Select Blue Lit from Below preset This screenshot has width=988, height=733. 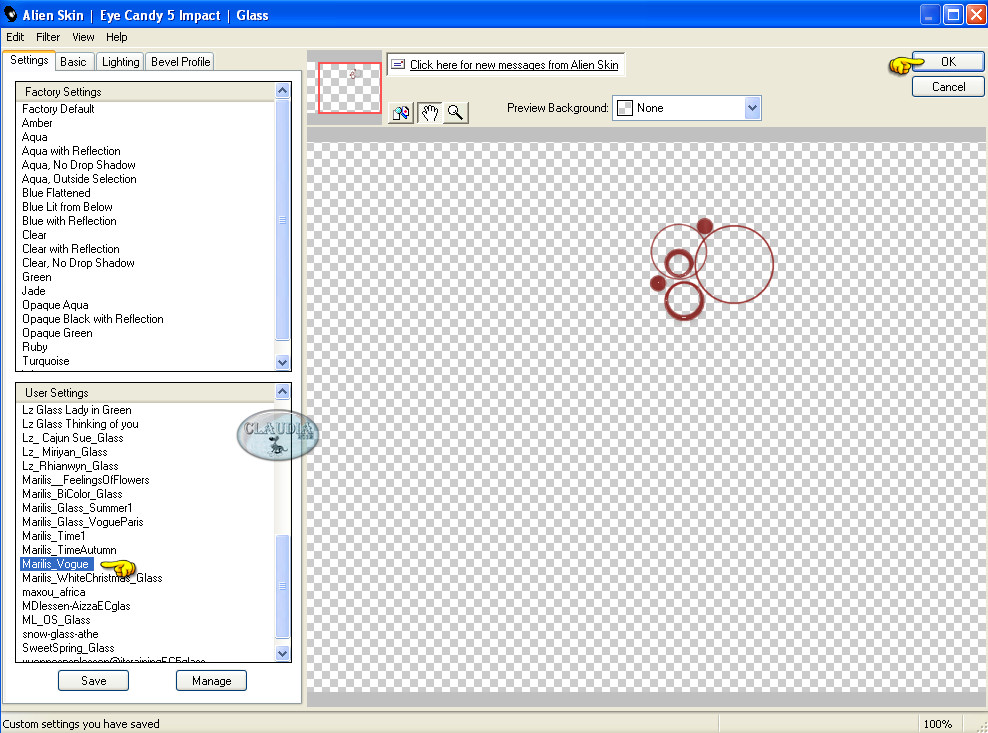click(67, 207)
